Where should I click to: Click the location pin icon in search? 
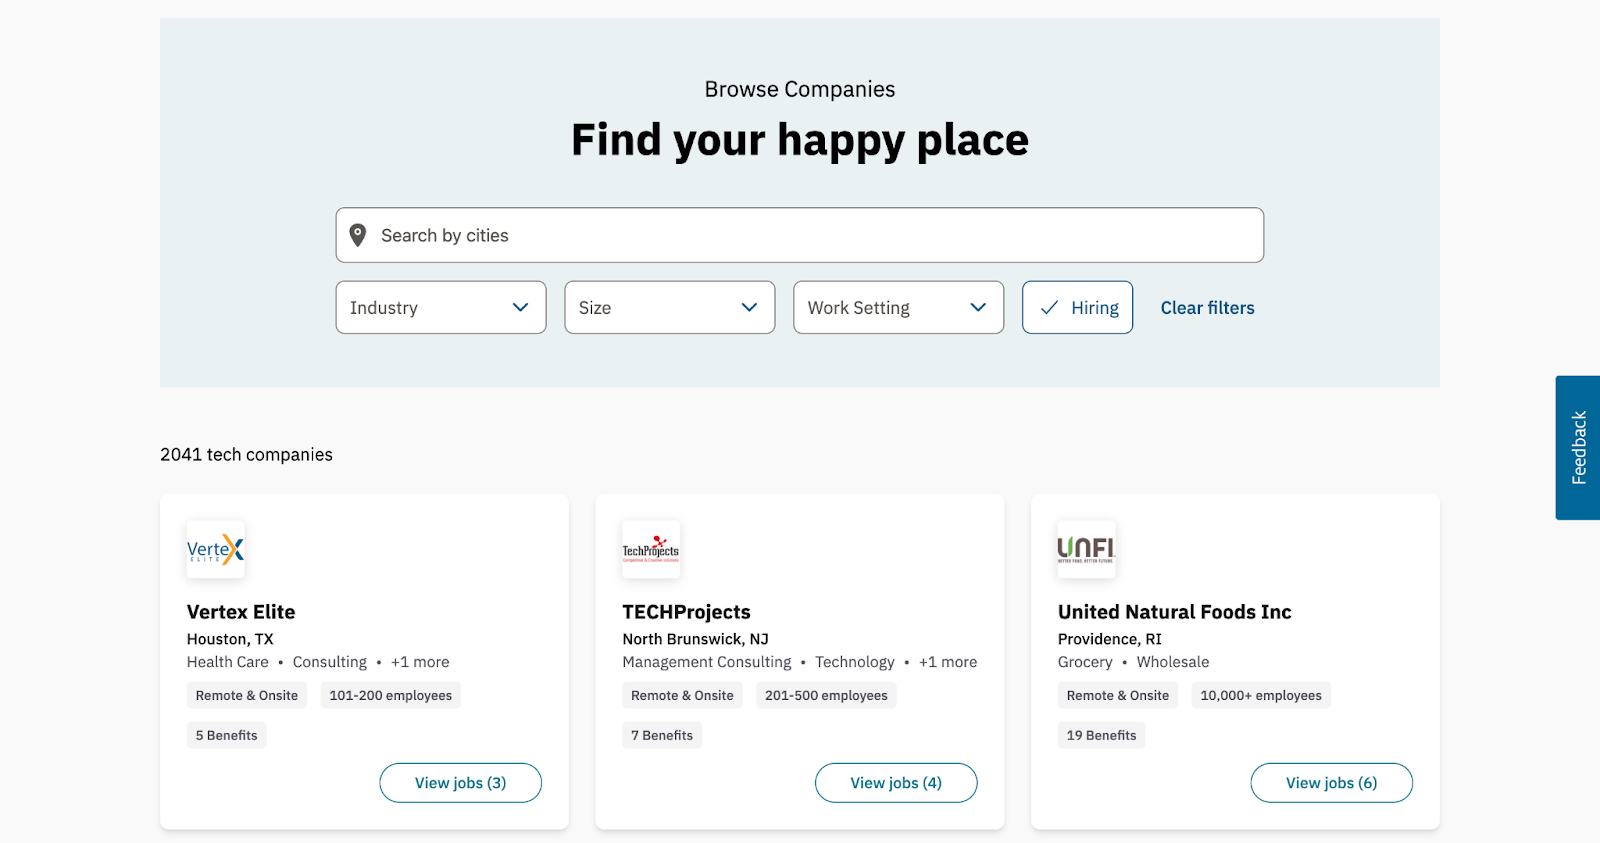click(x=357, y=235)
